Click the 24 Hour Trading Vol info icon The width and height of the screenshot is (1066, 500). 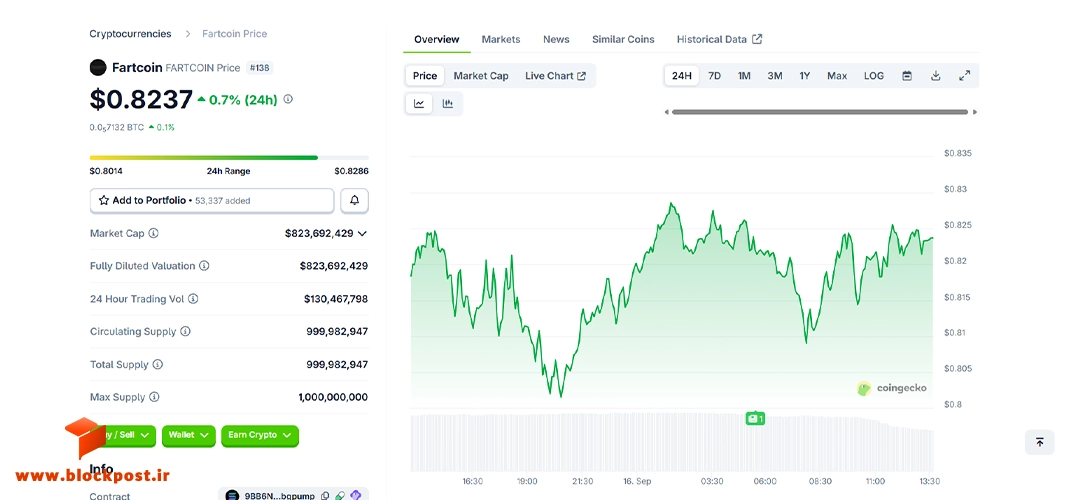193,299
